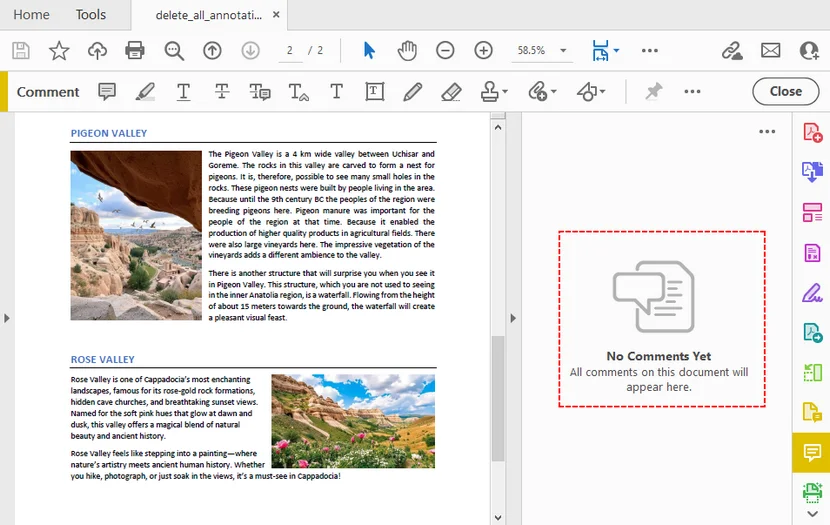Open the Organize Pages sidebar tool
Image resolution: width=830 pixels, height=525 pixels.
813,212
